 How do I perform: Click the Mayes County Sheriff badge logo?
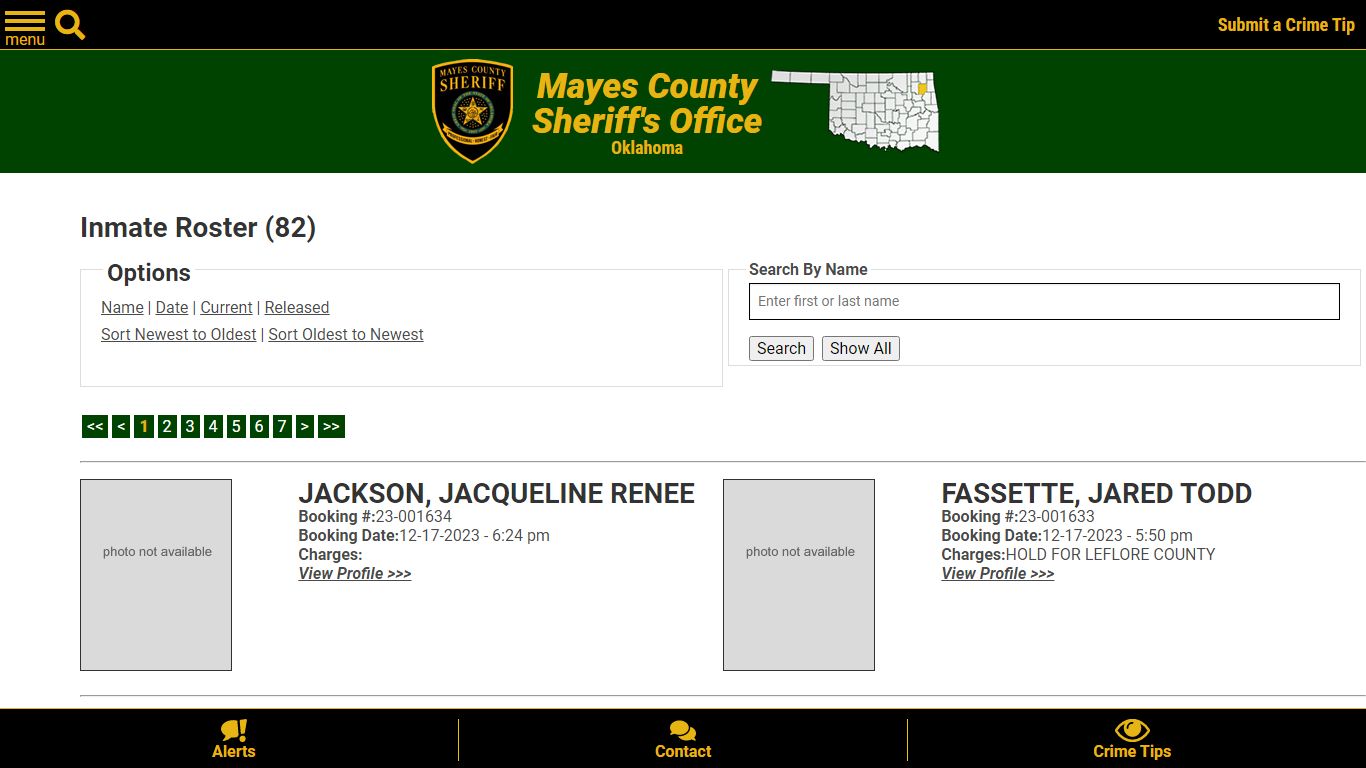[472, 111]
